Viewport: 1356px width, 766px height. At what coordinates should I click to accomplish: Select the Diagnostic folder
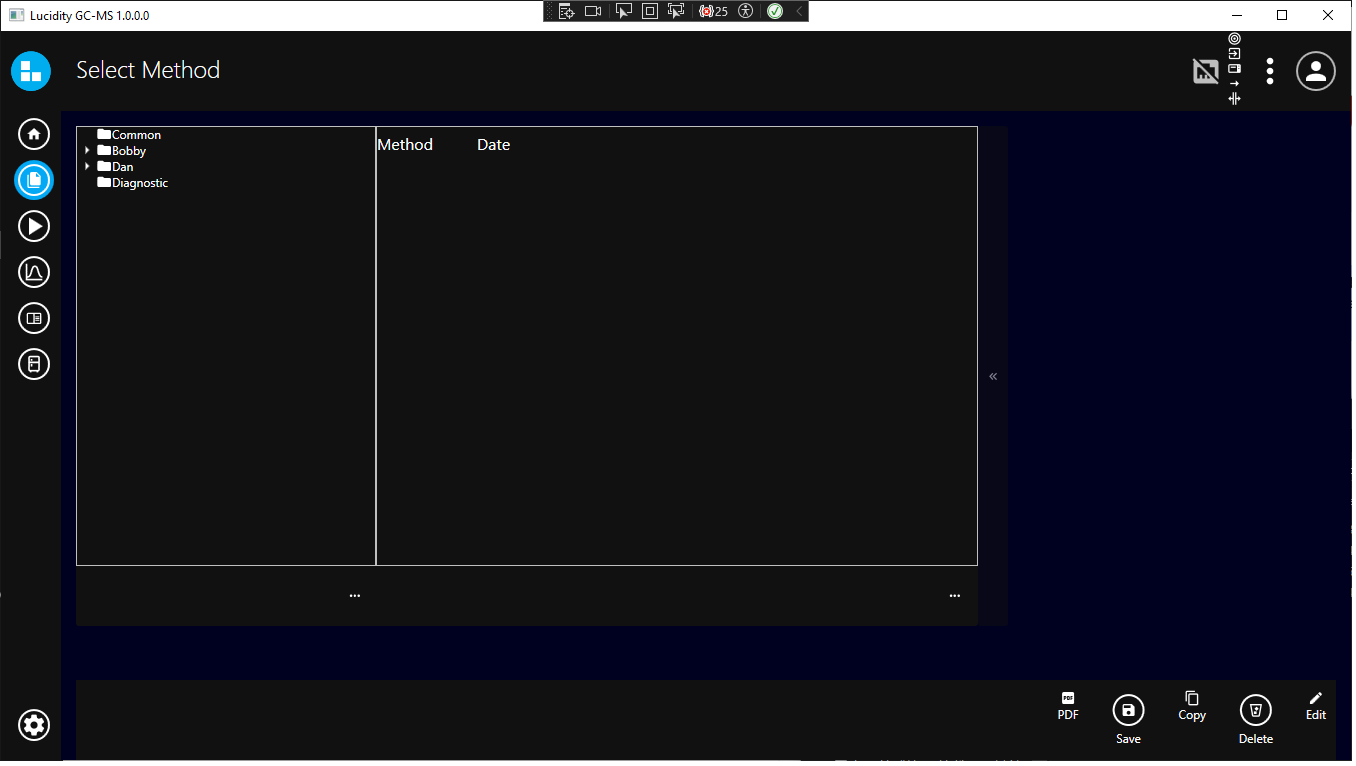139,183
